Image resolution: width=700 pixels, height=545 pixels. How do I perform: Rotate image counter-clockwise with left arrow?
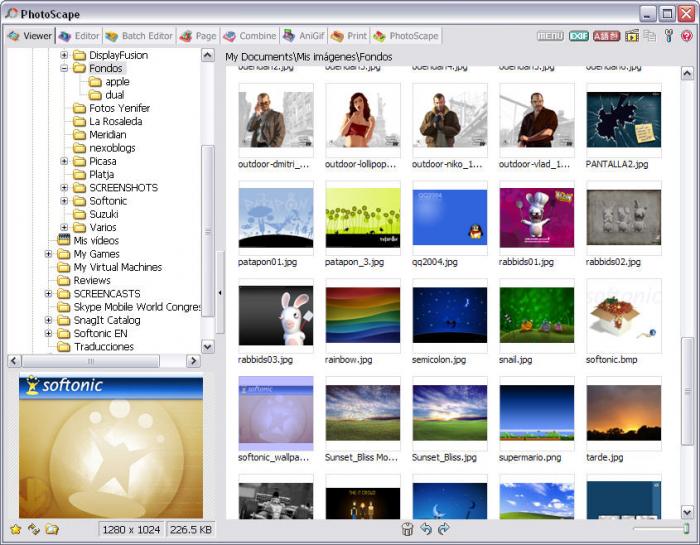click(426, 529)
